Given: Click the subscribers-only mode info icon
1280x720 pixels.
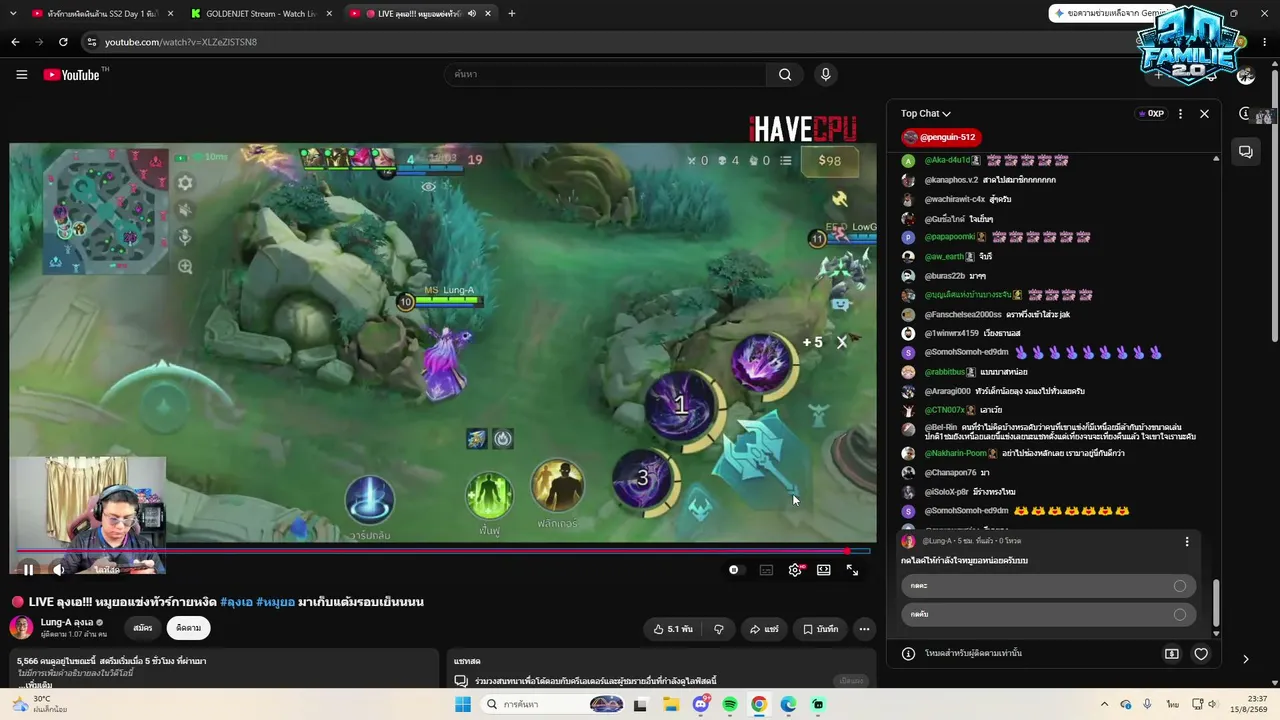Looking at the screenshot, I should click(908, 654).
